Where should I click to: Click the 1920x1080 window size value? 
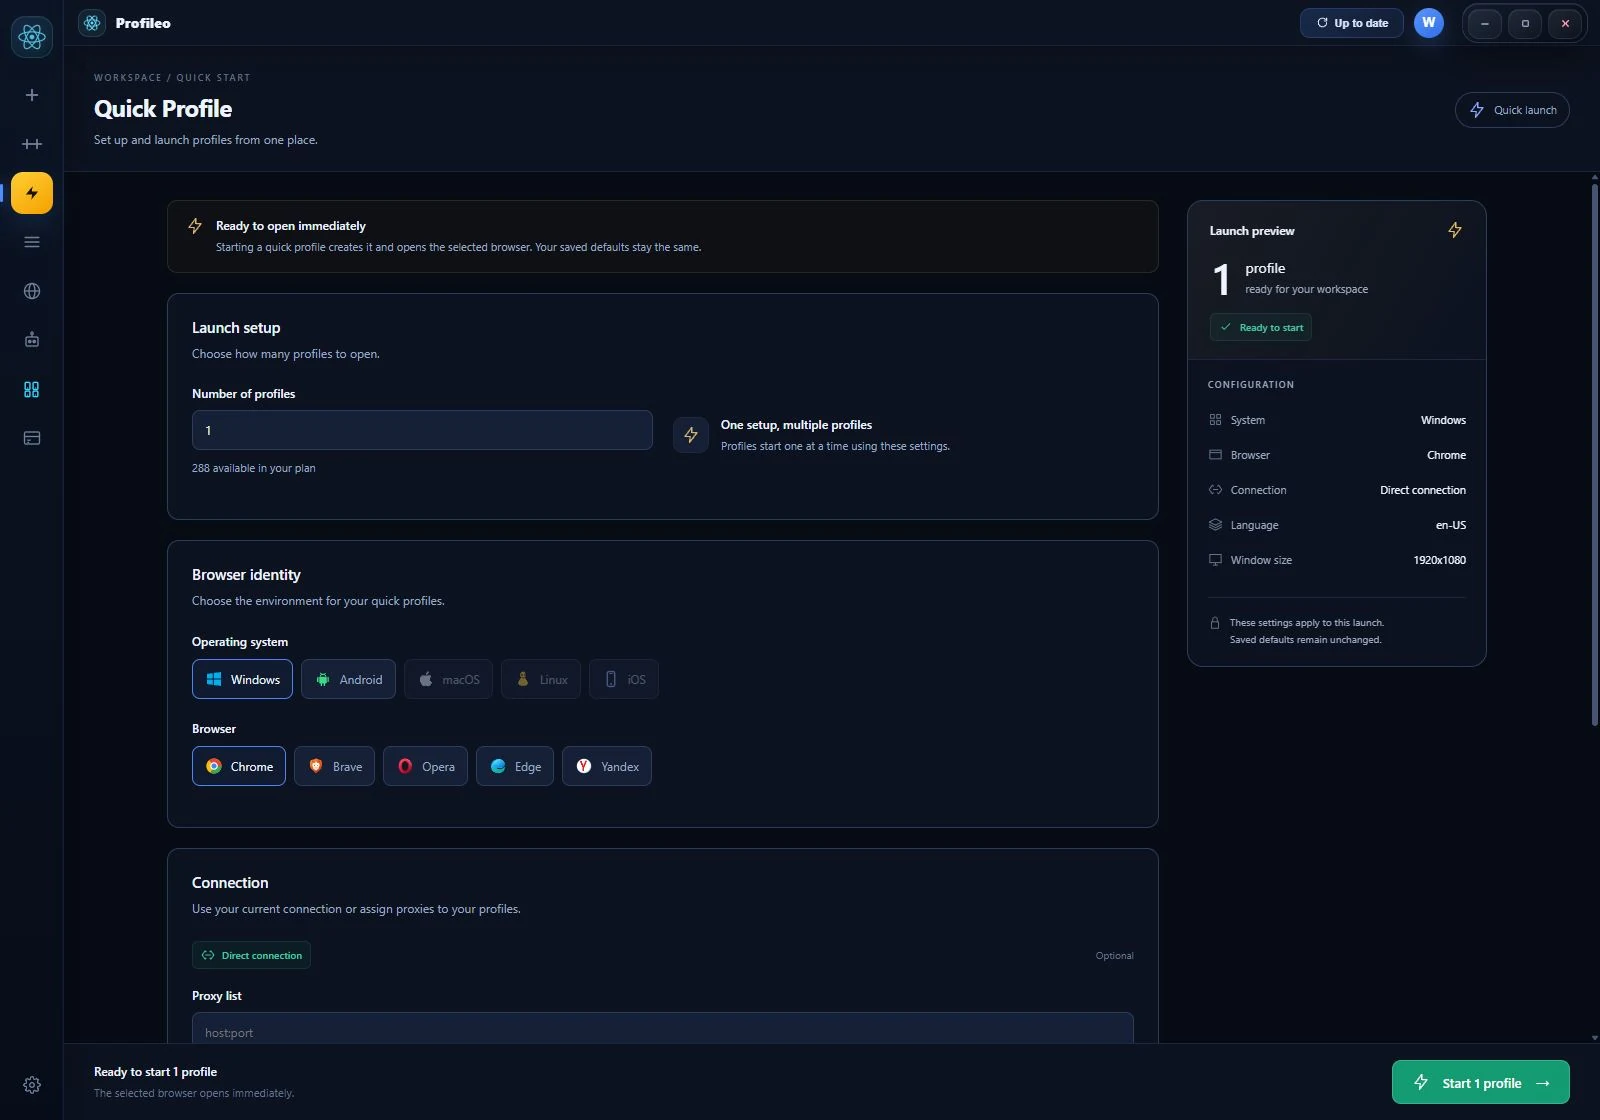tap(1439, 560)
